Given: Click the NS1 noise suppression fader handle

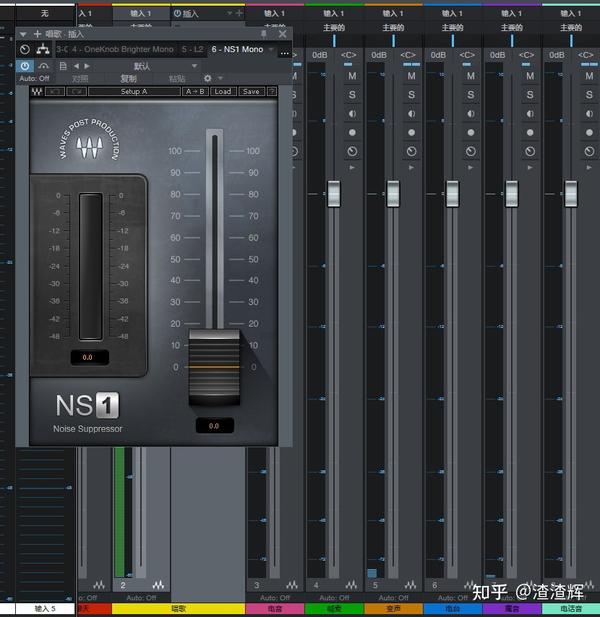Looking at the screenshot, I should [x=215, y=368].
